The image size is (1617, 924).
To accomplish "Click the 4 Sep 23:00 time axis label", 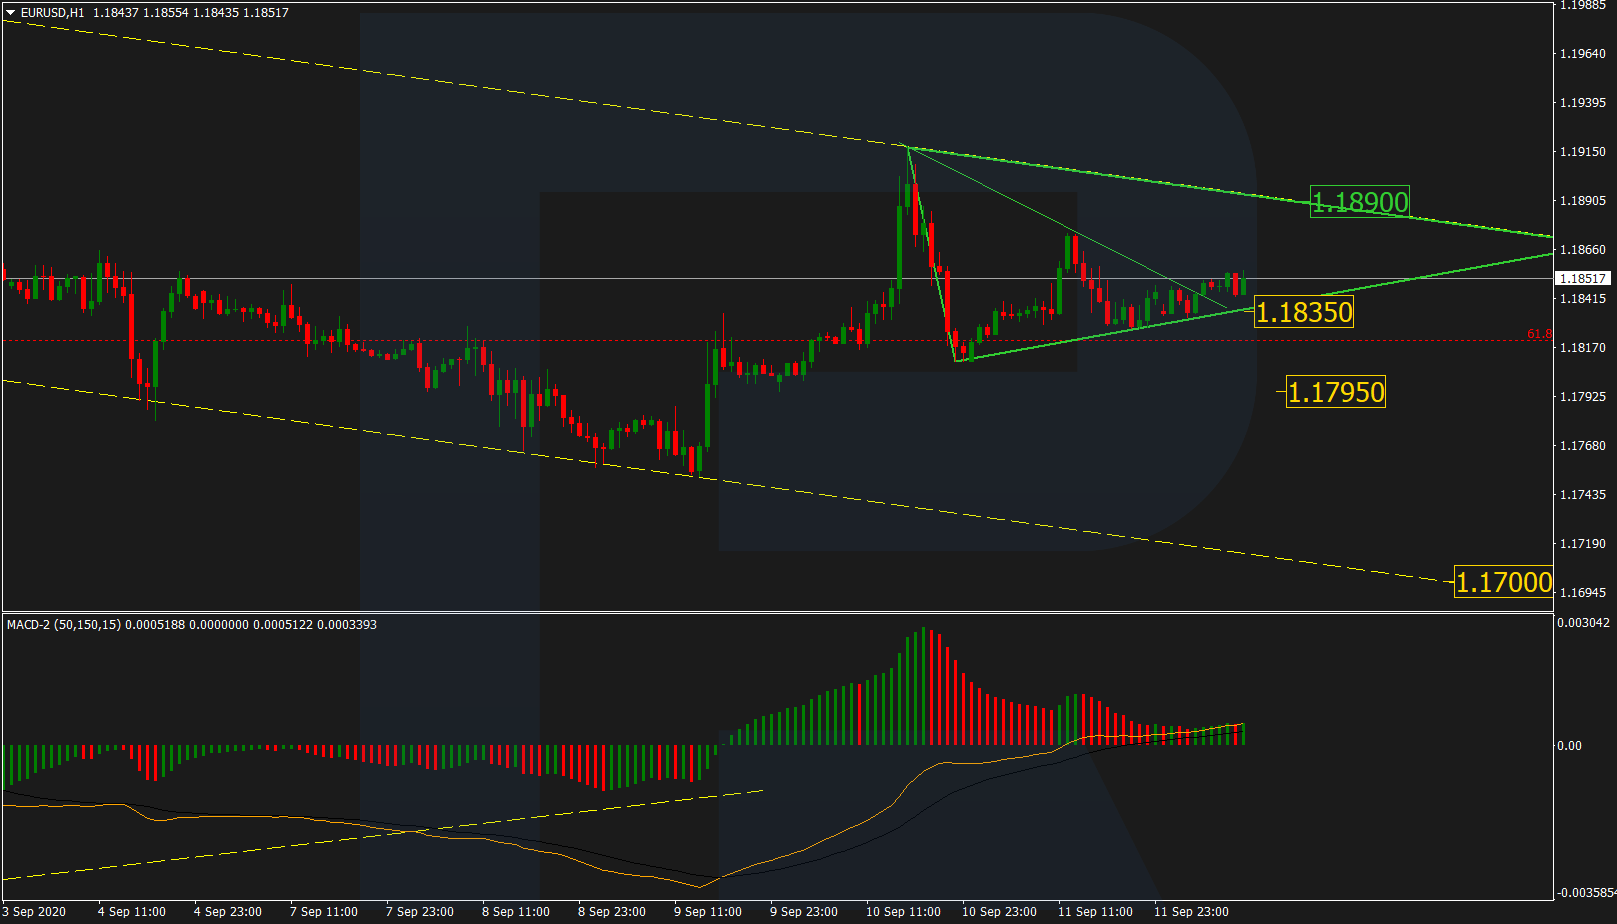I will click(x=228, y=912).
